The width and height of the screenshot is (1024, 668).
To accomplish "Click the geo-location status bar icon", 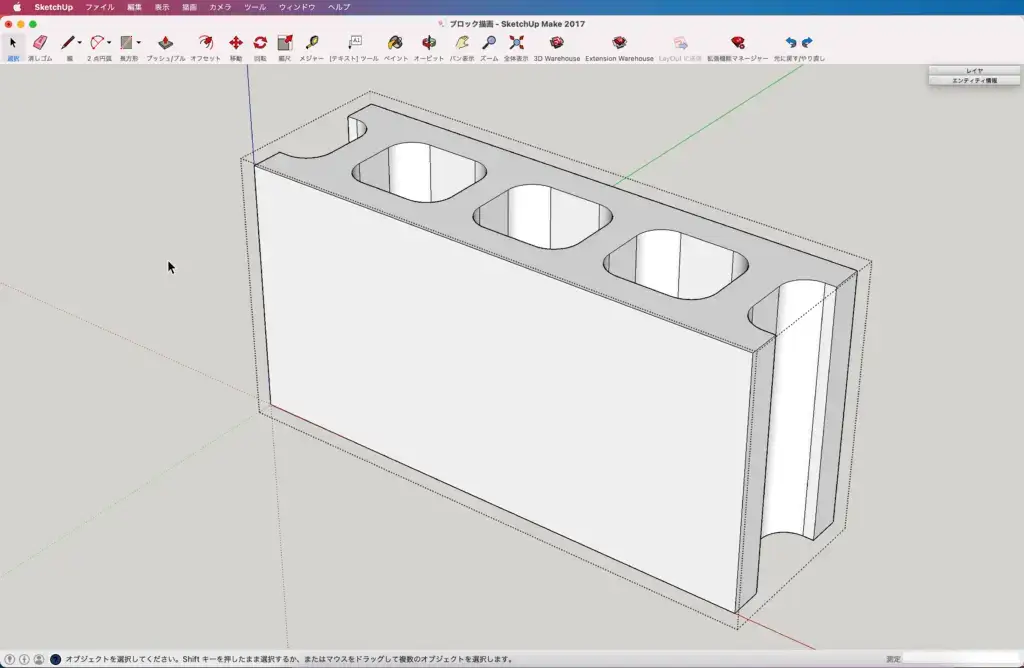I will (x=10, y=660).
